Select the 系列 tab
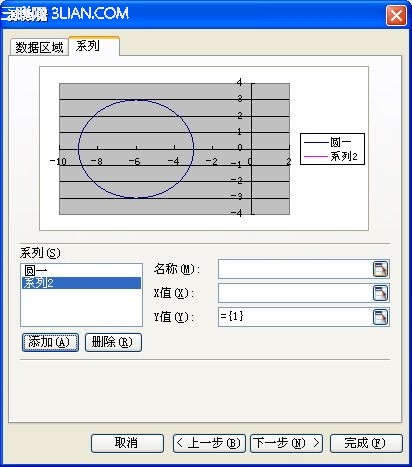Screen dimensions: 412x467 click(94, 46)
